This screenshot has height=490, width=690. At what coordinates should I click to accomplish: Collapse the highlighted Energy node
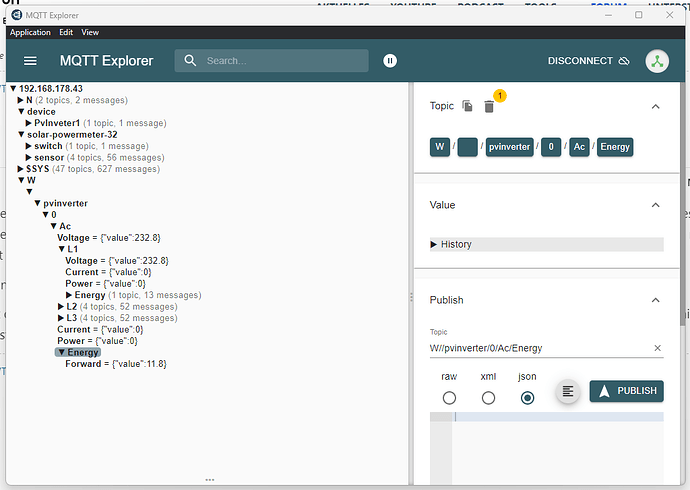[x=62, y=352]
